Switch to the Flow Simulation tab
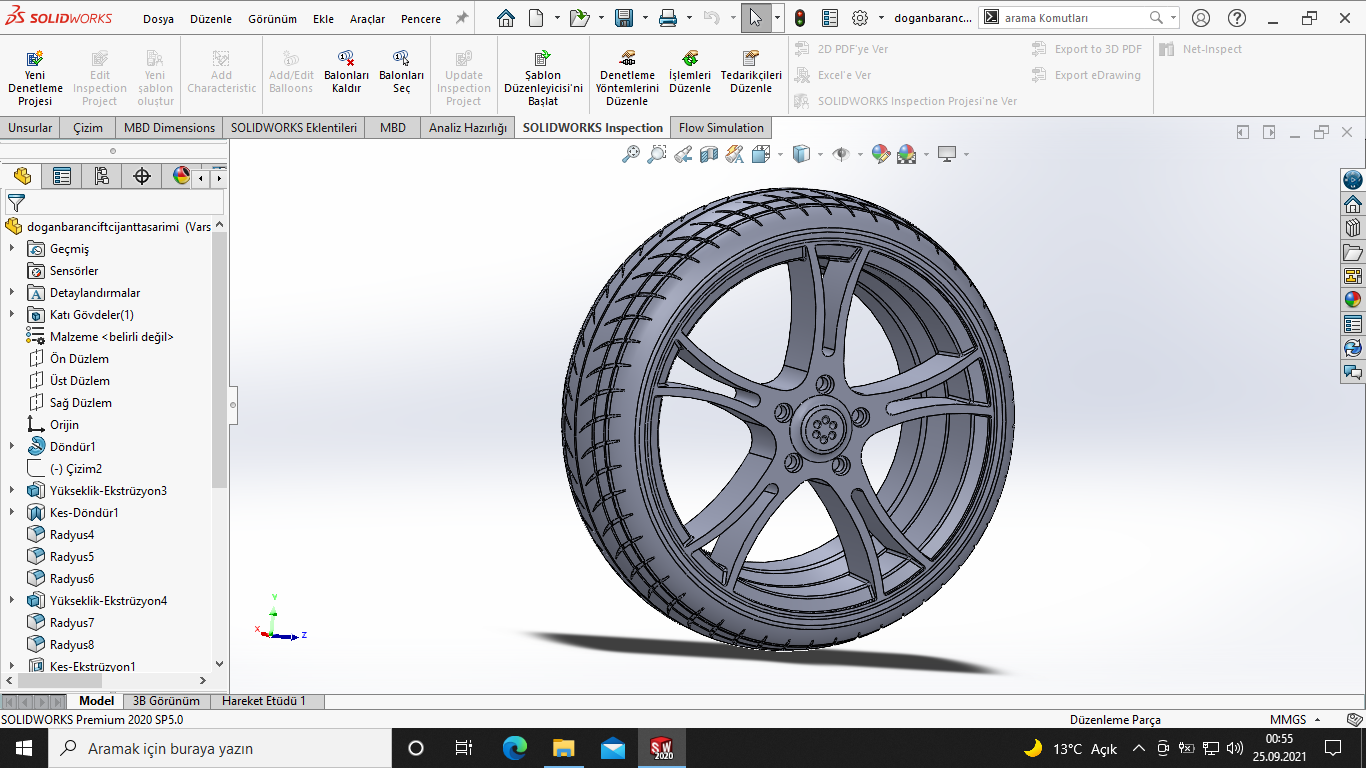Image resolution: width=1366 pixels, height=768 pixels. pos(721,128)
